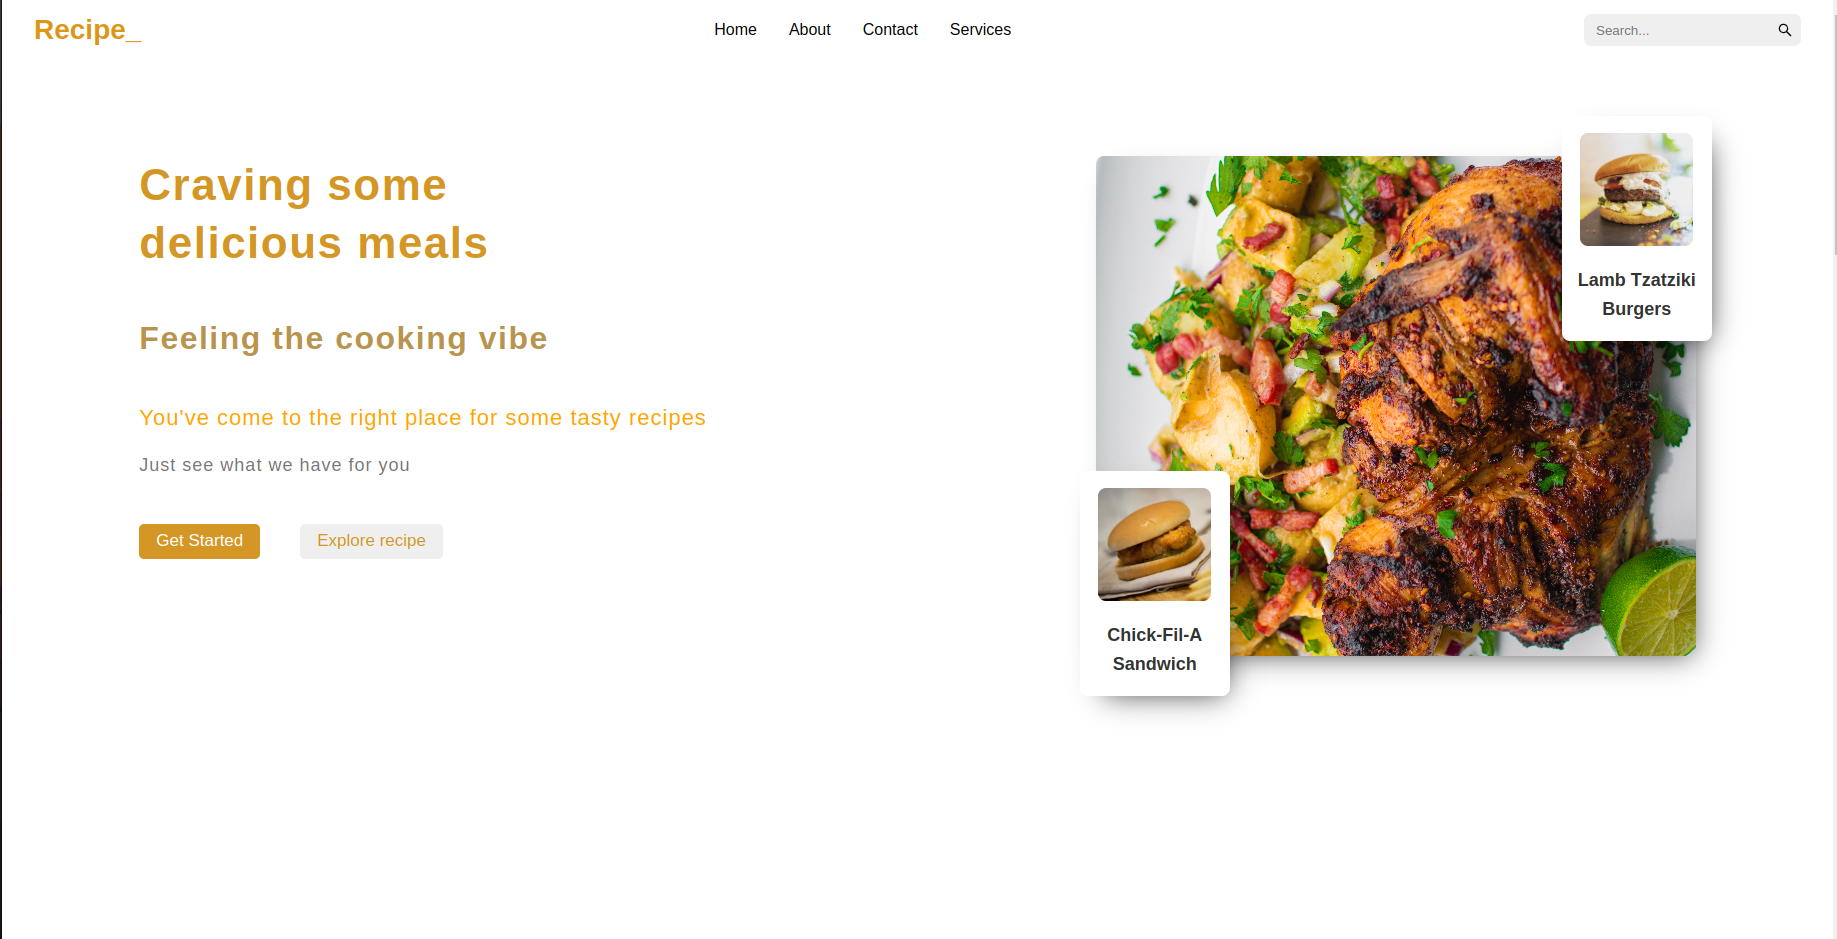Click the large grilled chicken hero image
The width and height of the screenshot is (1837, 939).
click(x=1395, y=405)
